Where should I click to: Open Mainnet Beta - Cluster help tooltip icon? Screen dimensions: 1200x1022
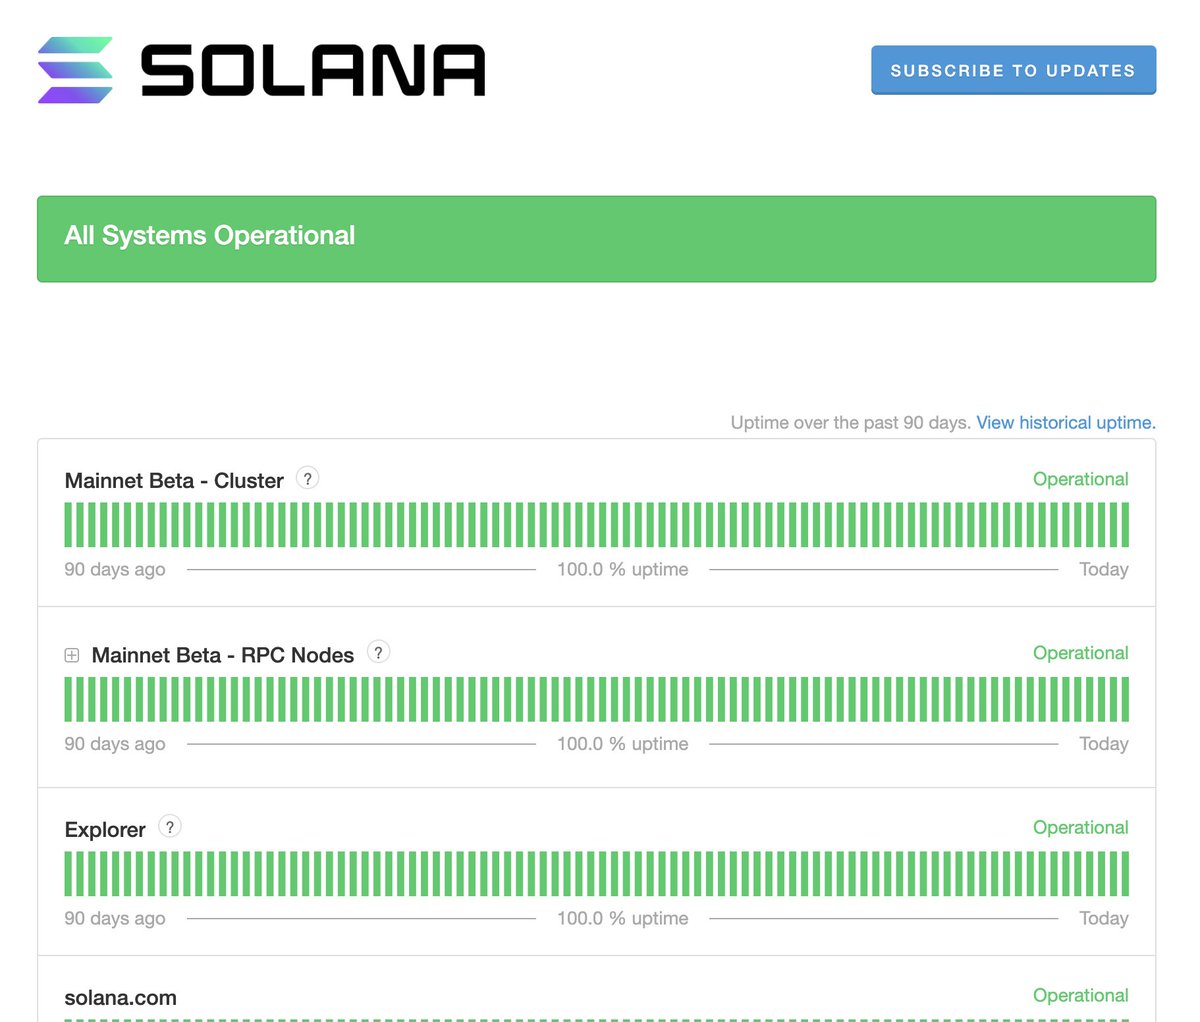coord(308,478)
